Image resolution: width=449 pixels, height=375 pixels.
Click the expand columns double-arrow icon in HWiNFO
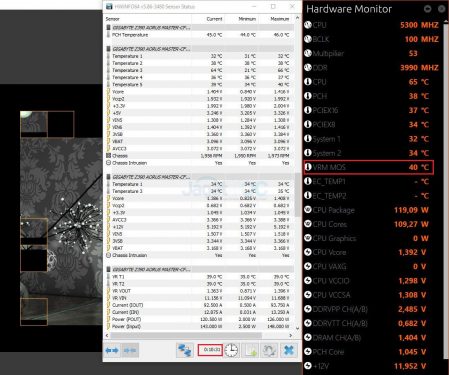112,350
